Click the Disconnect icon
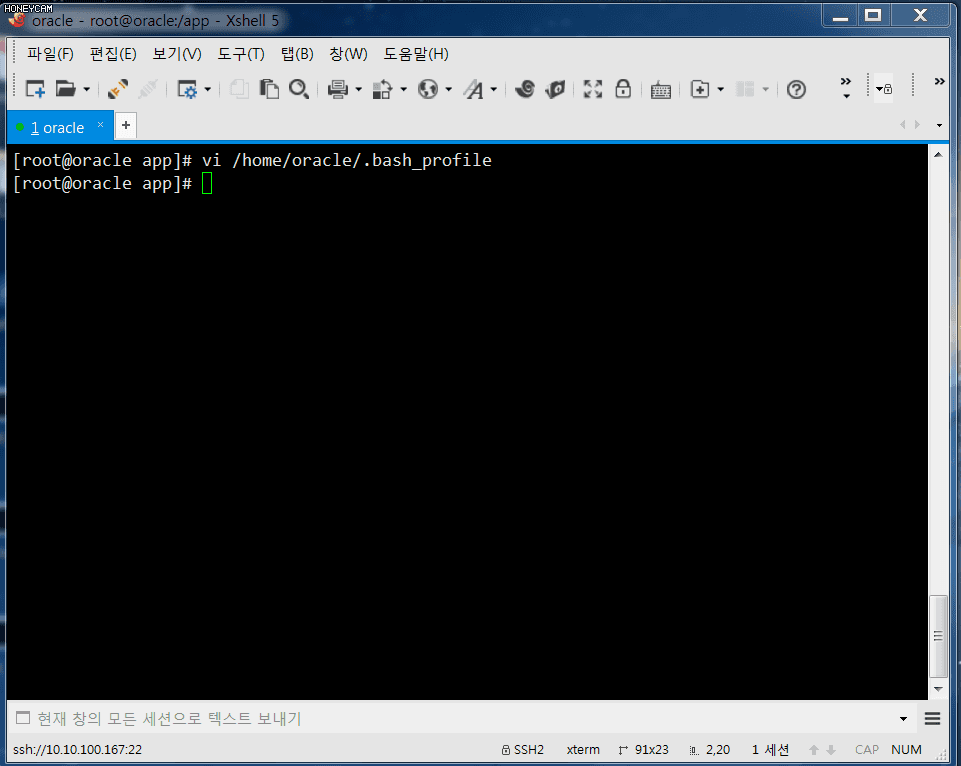Viewport: 961px width, 766px height. 148,89
